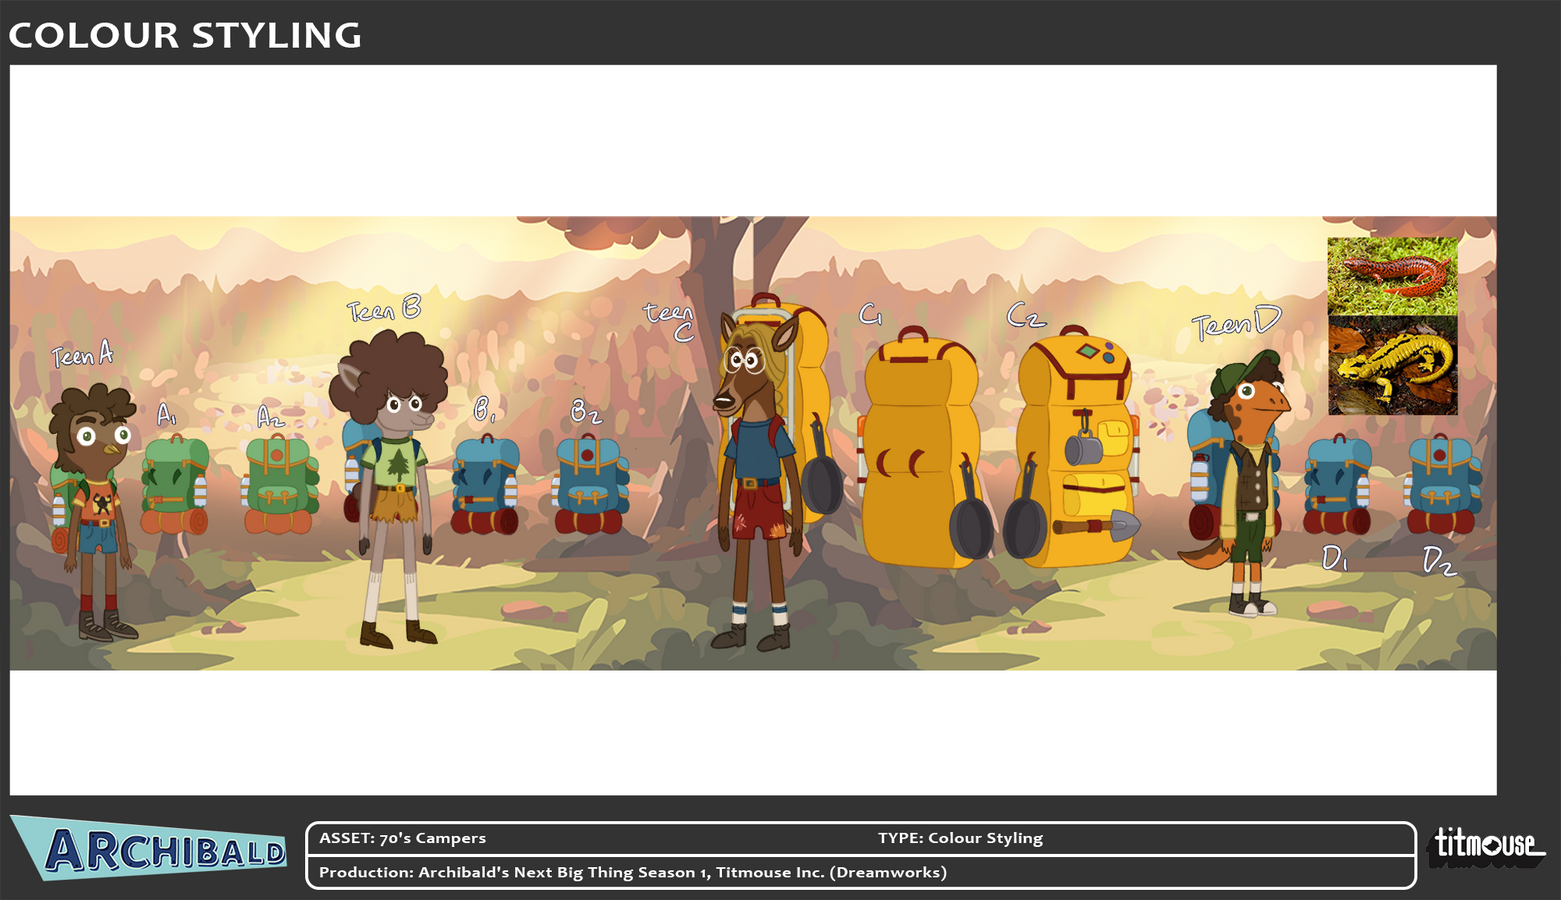
Task: Select the yellow C1 backpack
Action: click(x=918, y=450)
